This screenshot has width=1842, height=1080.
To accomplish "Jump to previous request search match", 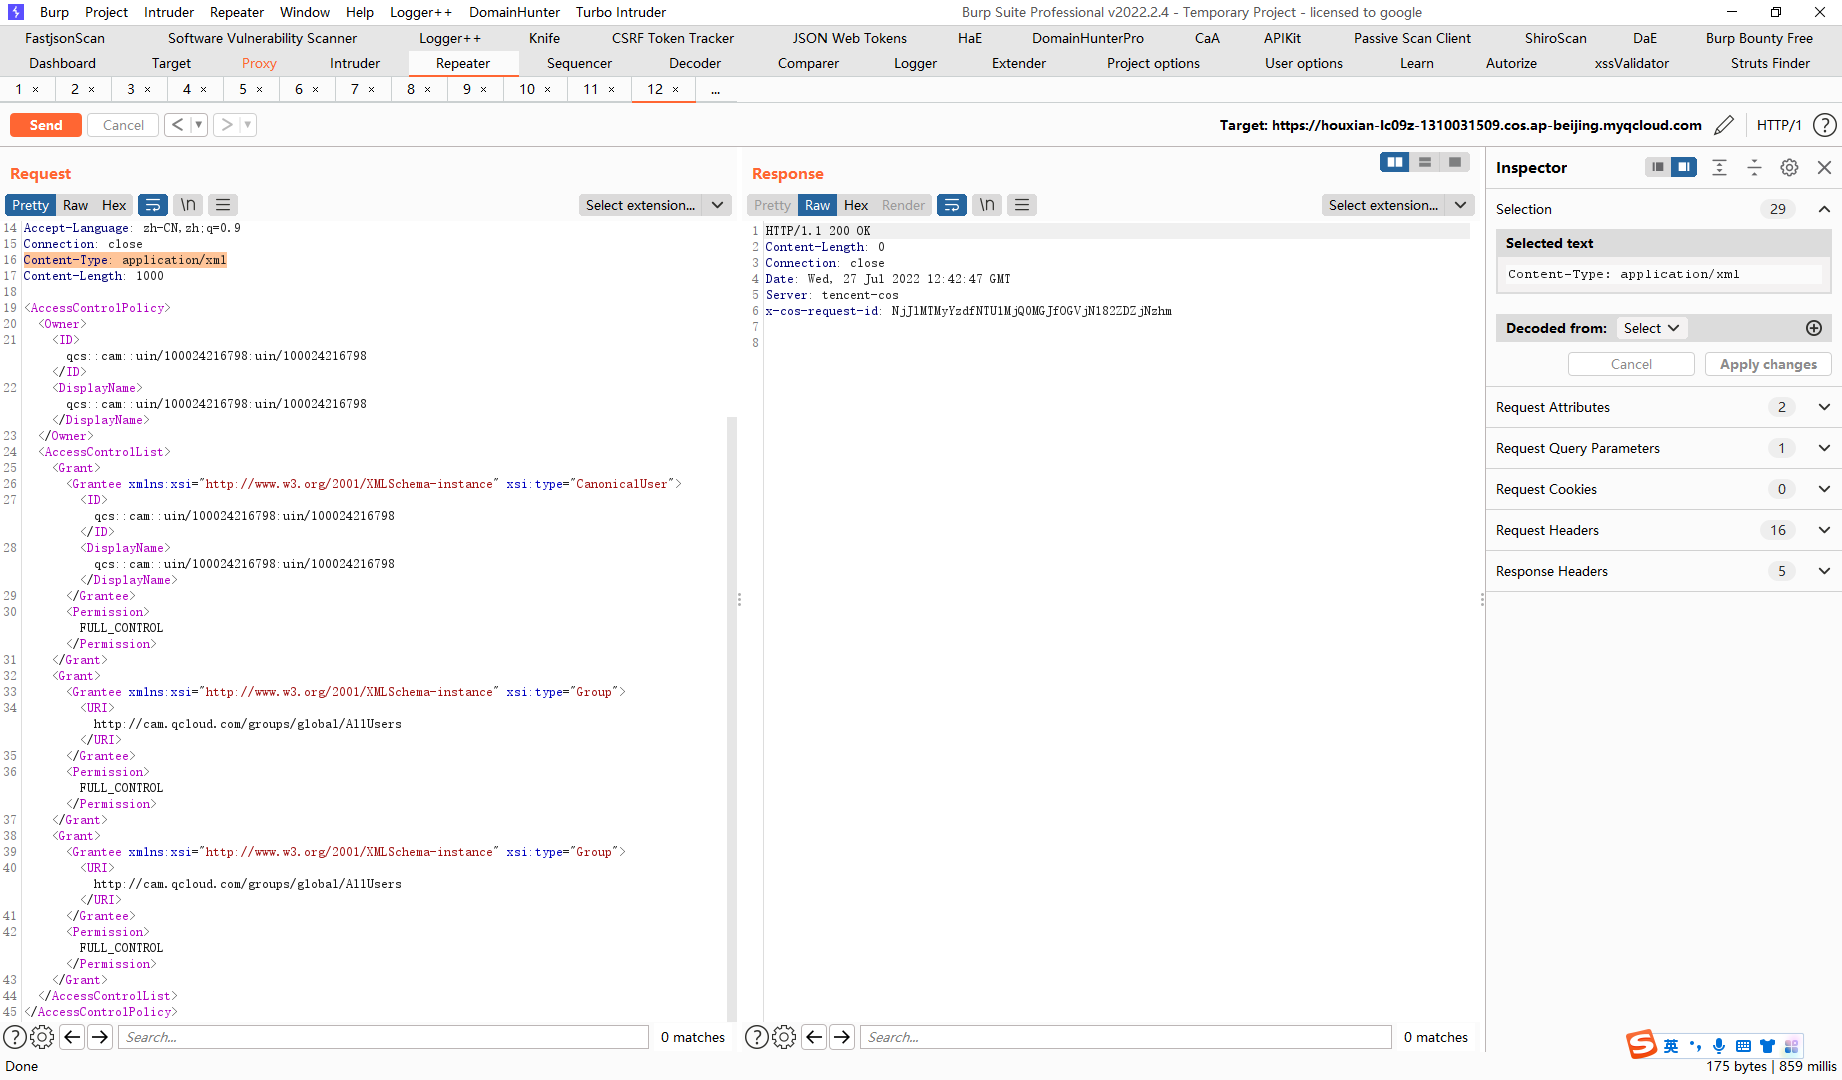I will (x=72, y=1037).
